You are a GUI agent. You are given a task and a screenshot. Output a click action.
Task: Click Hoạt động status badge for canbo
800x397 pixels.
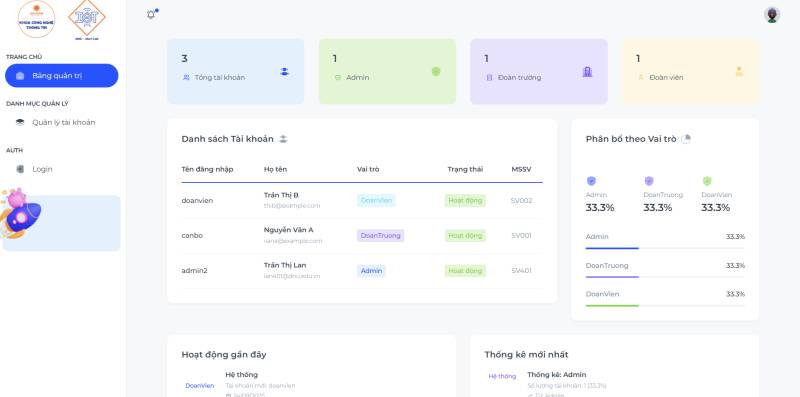coord(465,236)
